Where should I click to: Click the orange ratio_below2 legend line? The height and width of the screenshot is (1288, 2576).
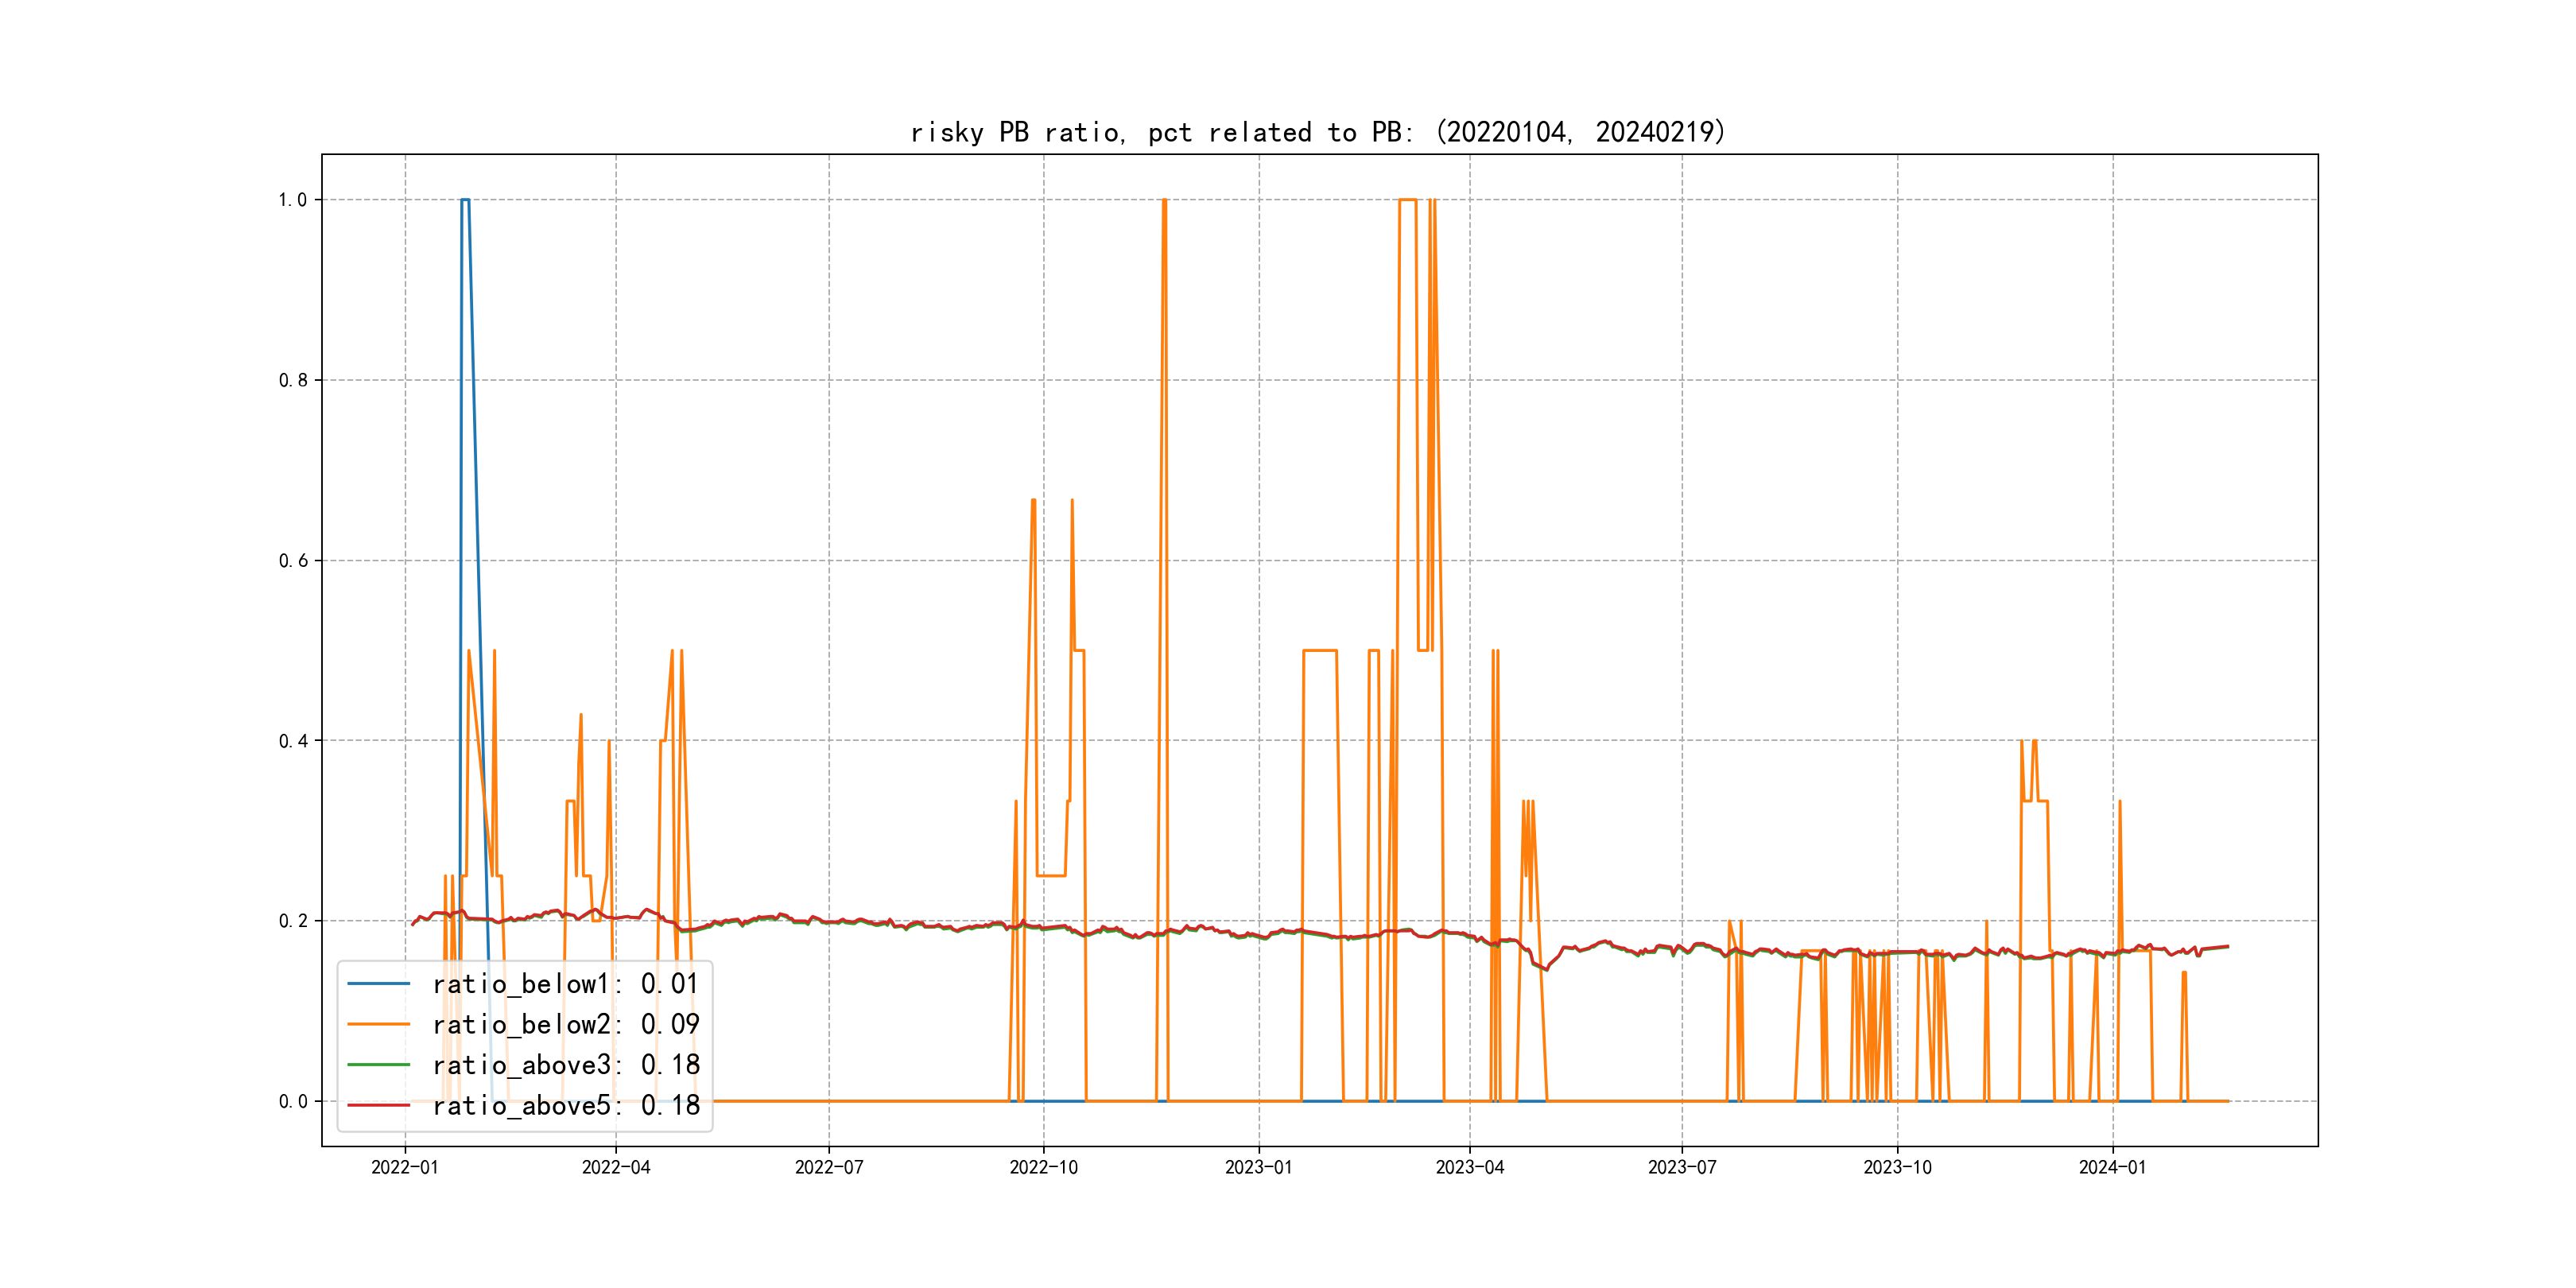(x=378, y=1024)
